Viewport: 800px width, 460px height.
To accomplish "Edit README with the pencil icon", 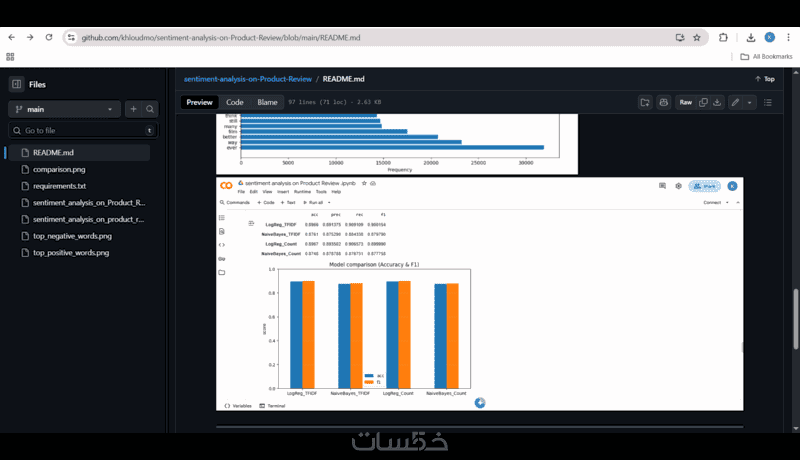I will coord(735,103).
